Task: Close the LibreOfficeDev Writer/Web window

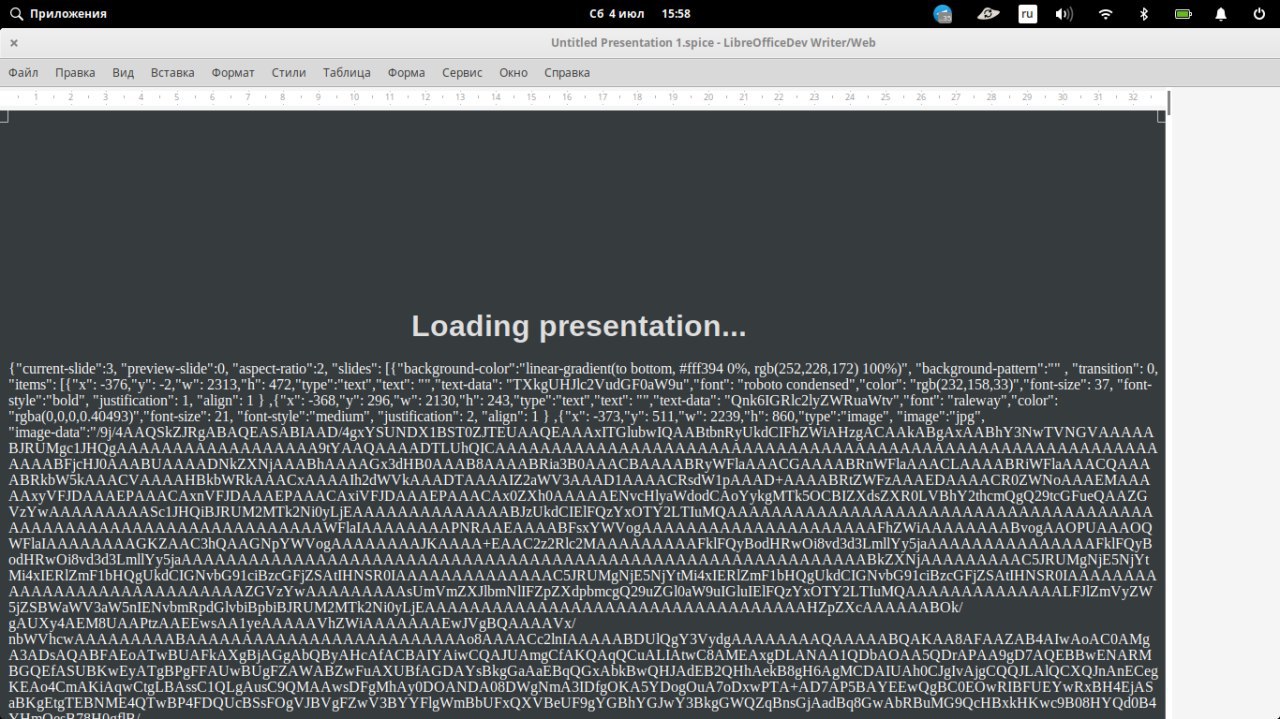Action: (14, 43)
